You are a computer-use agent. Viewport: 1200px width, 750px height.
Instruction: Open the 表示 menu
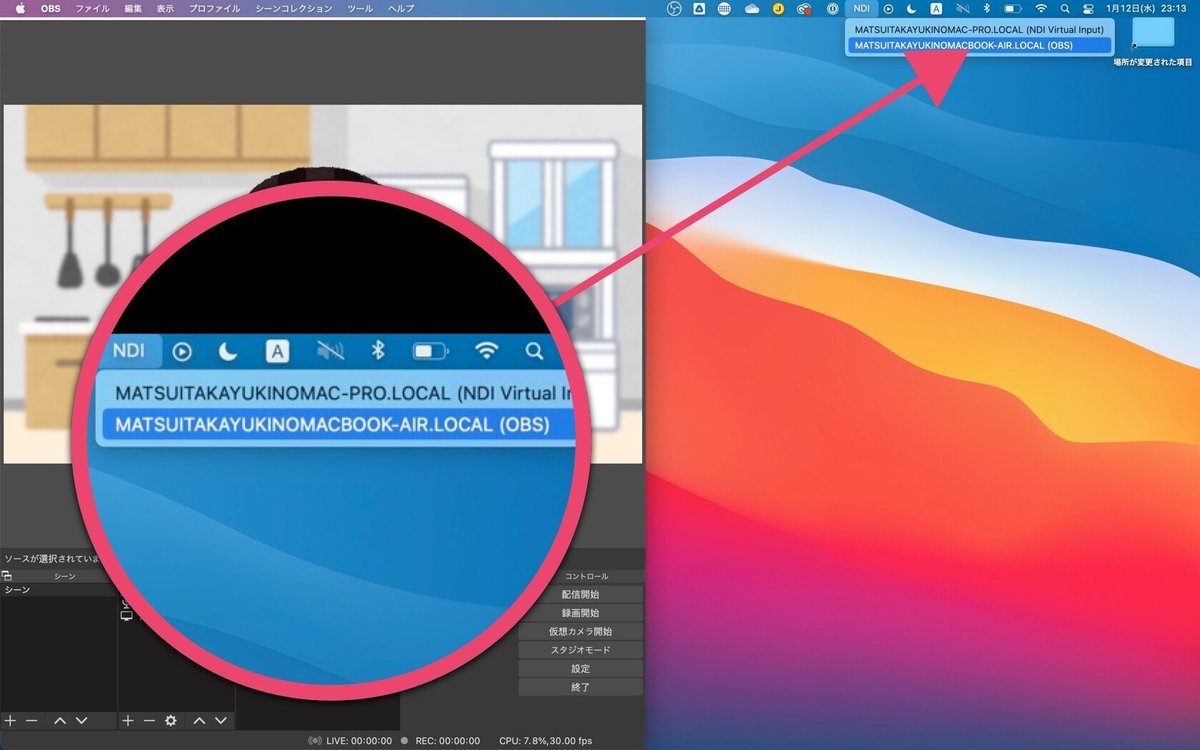coord(165,8)
